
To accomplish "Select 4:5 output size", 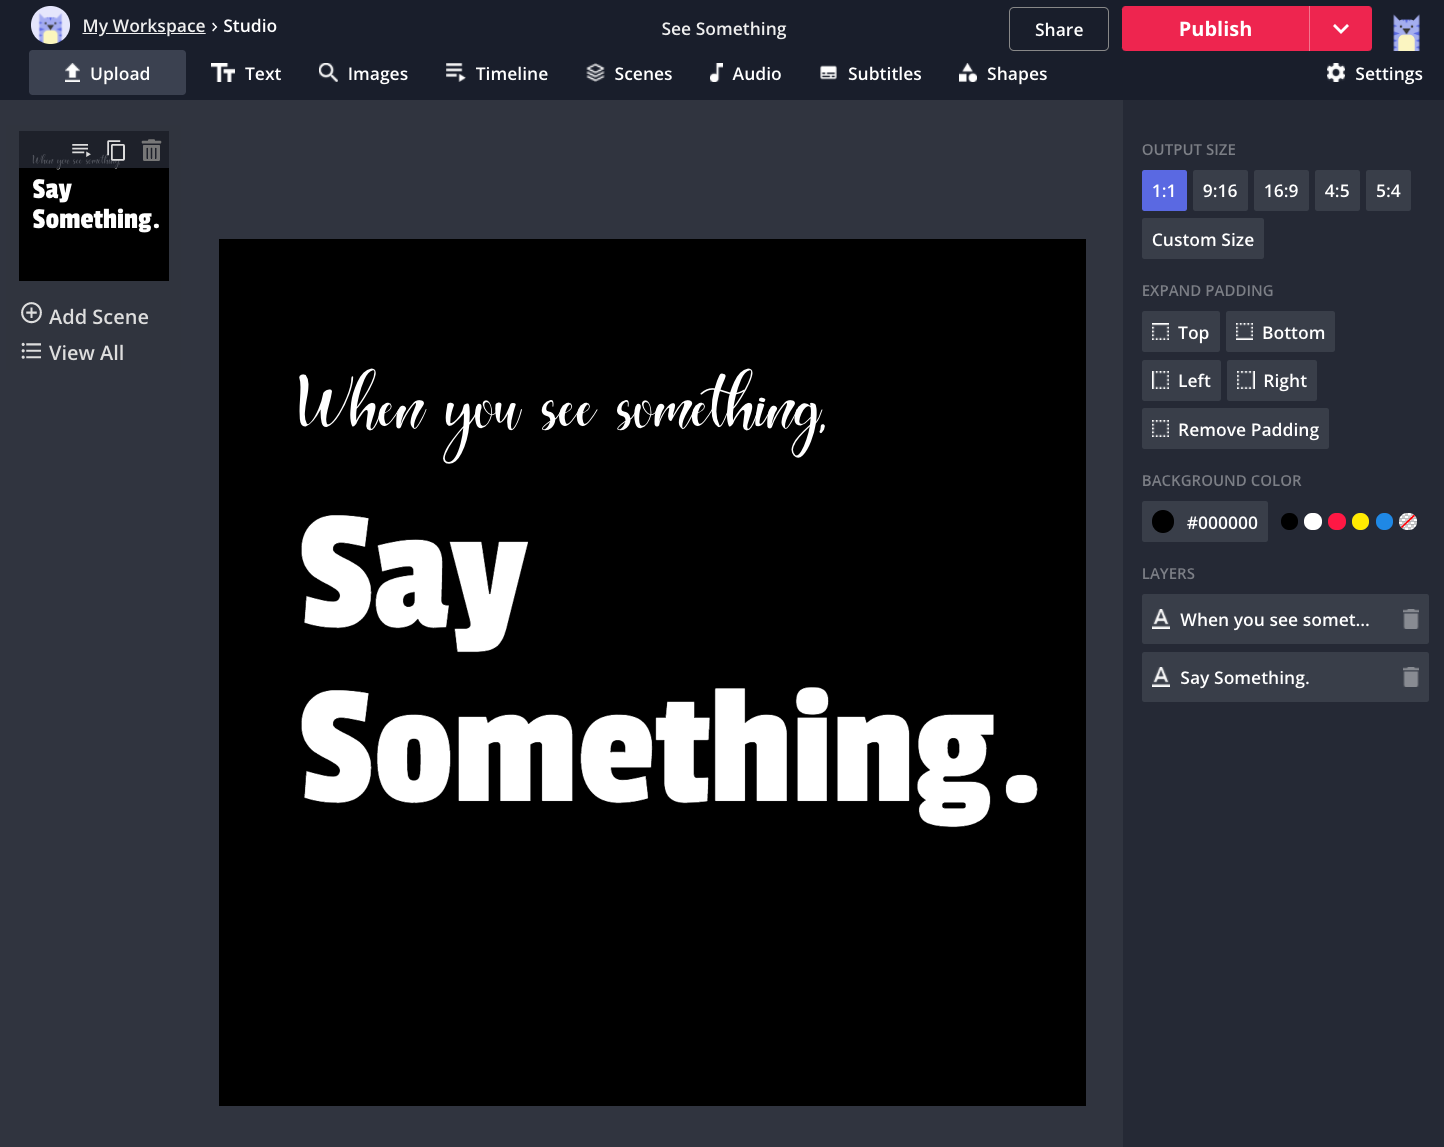I will point(1337,190).
